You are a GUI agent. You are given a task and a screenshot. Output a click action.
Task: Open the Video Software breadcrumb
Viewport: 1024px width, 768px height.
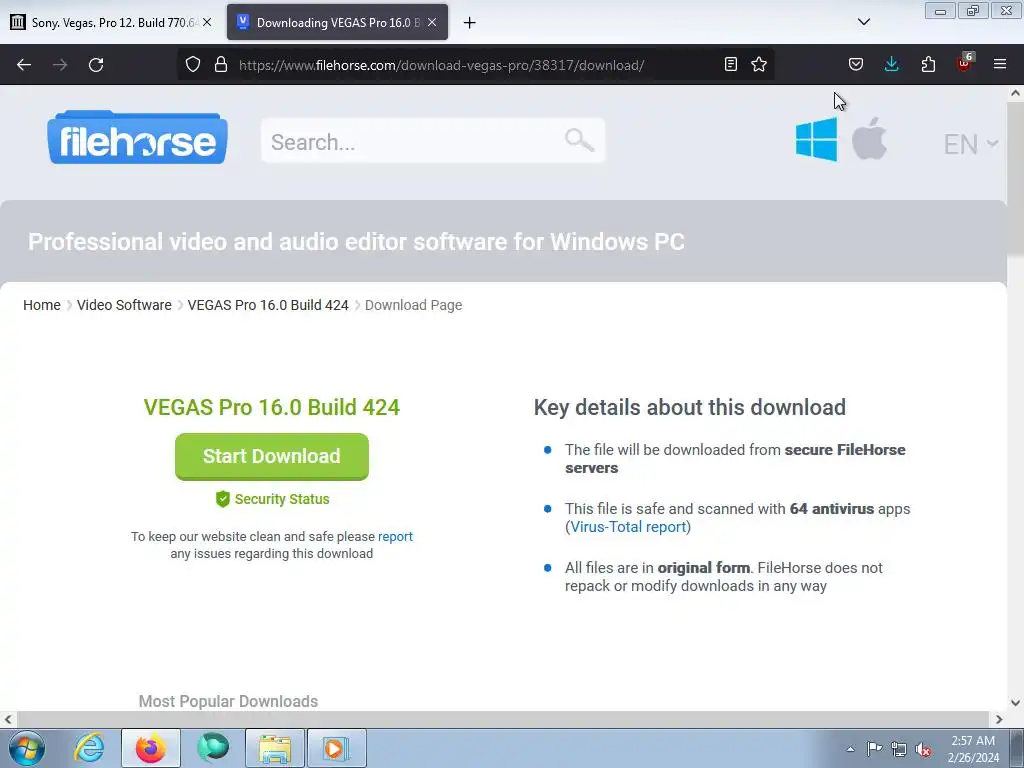point(124,305)
